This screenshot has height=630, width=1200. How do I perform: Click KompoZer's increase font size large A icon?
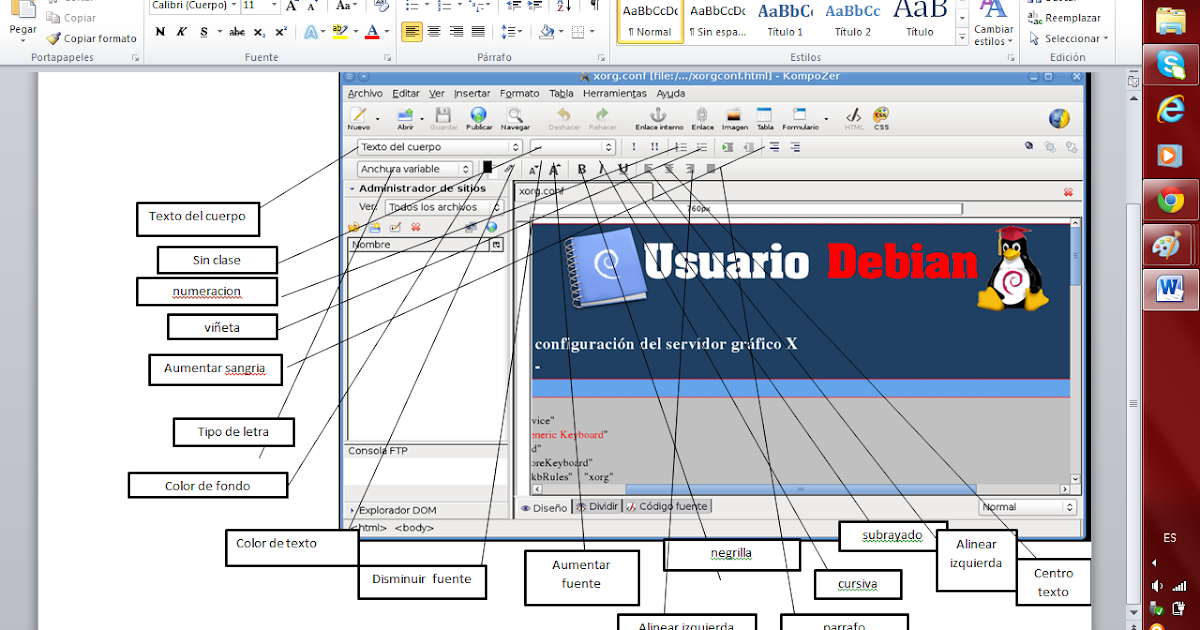(x=555, y=169)
